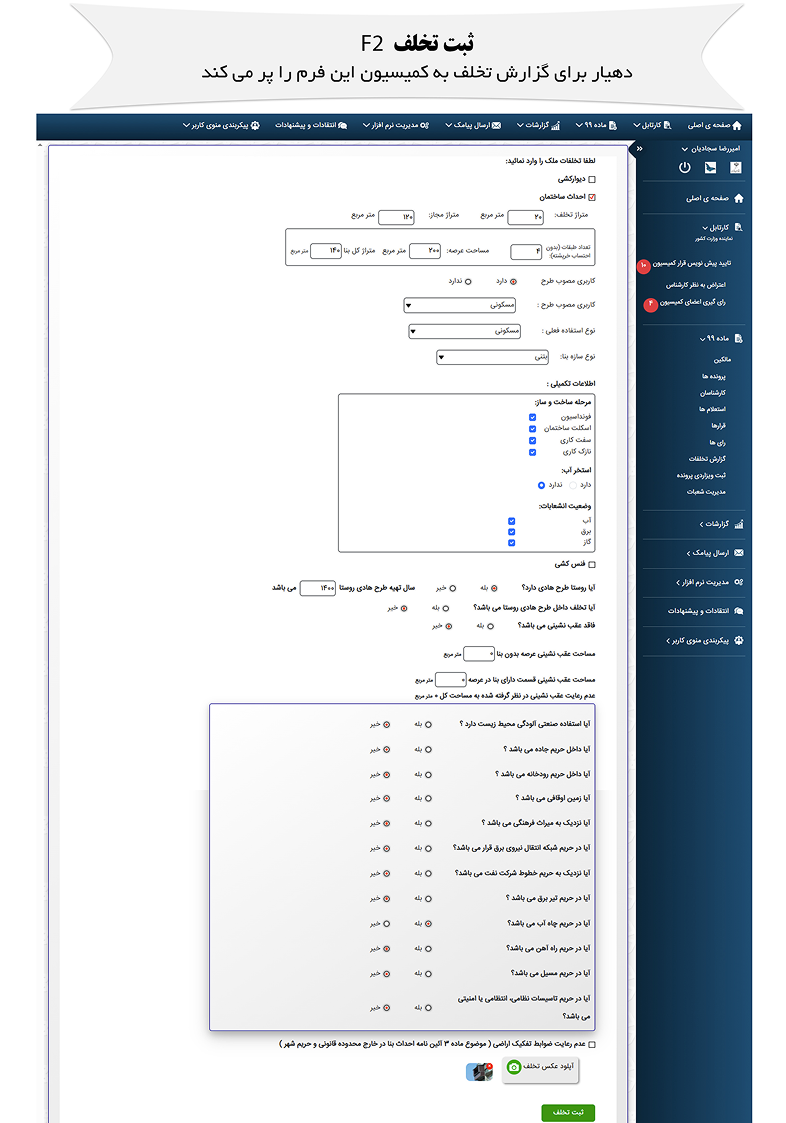Image resolution: width=786 pixels, height=1123 pixels.
Task: Click the متراژ تخلف input field
Action: [x=525, y=217]
